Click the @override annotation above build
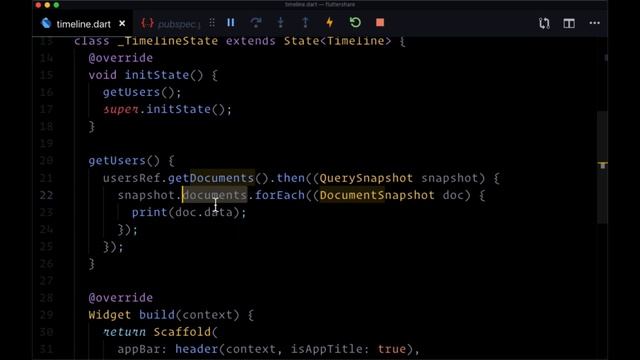This screenshot has width=640, height=360. [x=121, y=298]
